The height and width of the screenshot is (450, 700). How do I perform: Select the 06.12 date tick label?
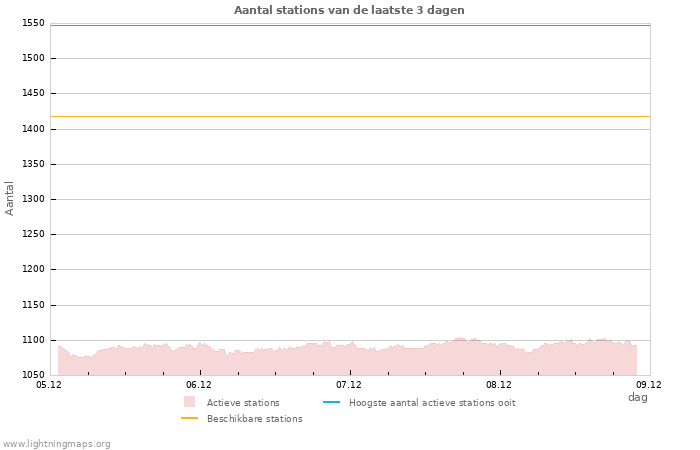pyautogui.click(x=199, y=384)
